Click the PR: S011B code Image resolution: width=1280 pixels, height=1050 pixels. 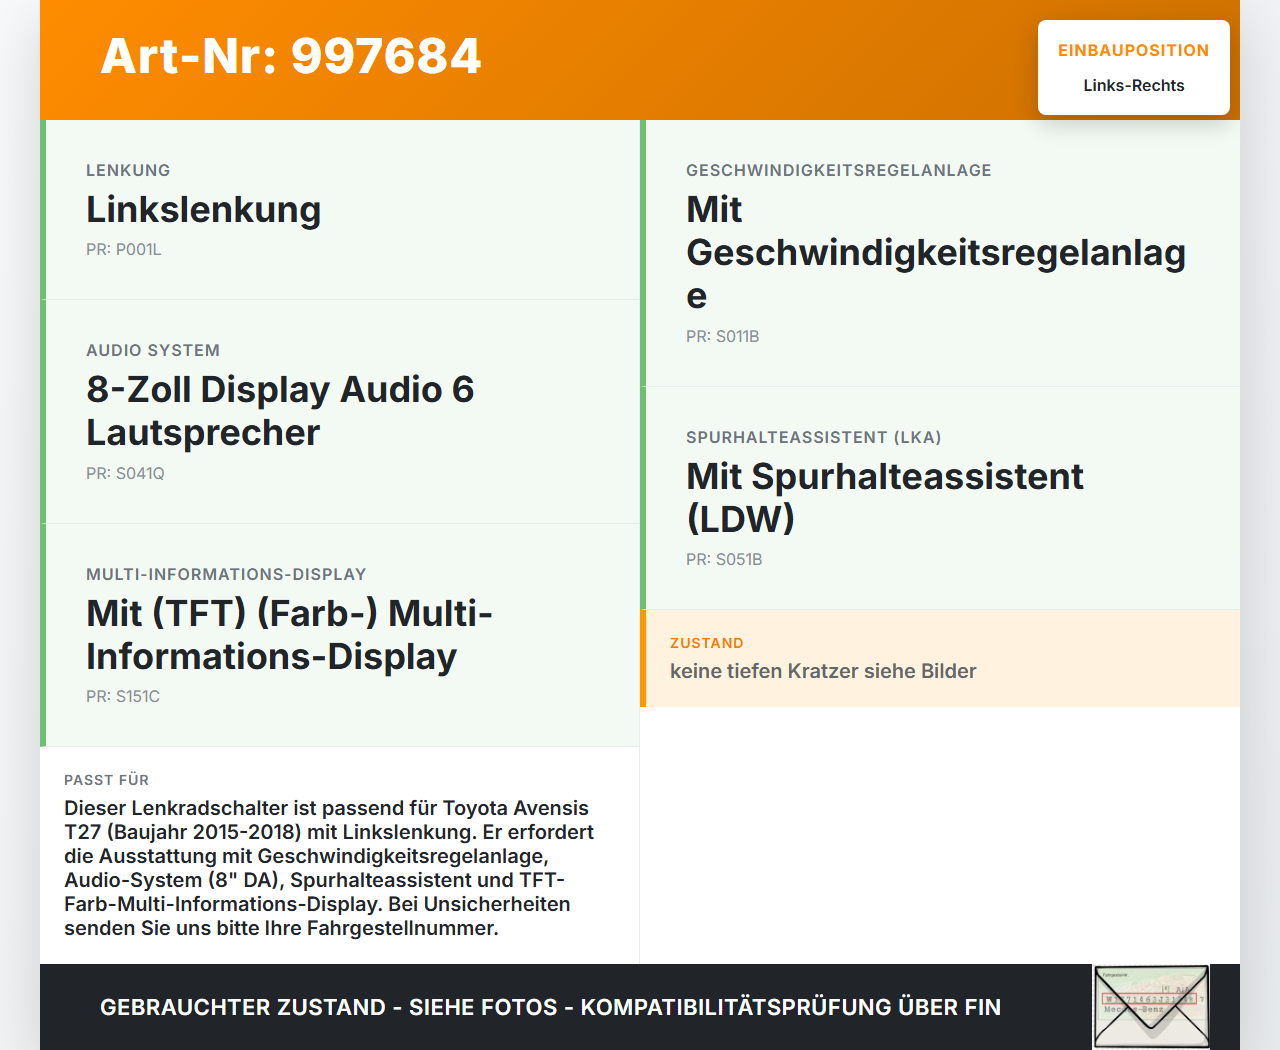723,337
